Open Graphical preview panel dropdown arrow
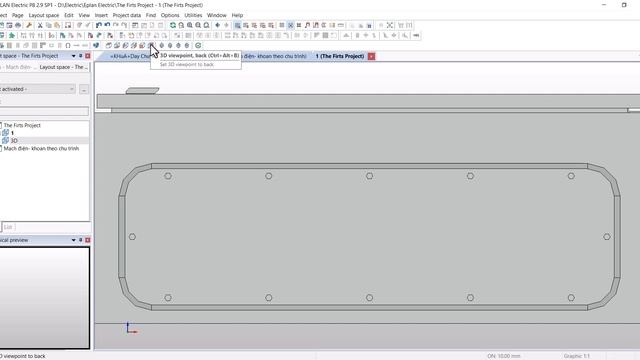 click(x=73, y=240)
